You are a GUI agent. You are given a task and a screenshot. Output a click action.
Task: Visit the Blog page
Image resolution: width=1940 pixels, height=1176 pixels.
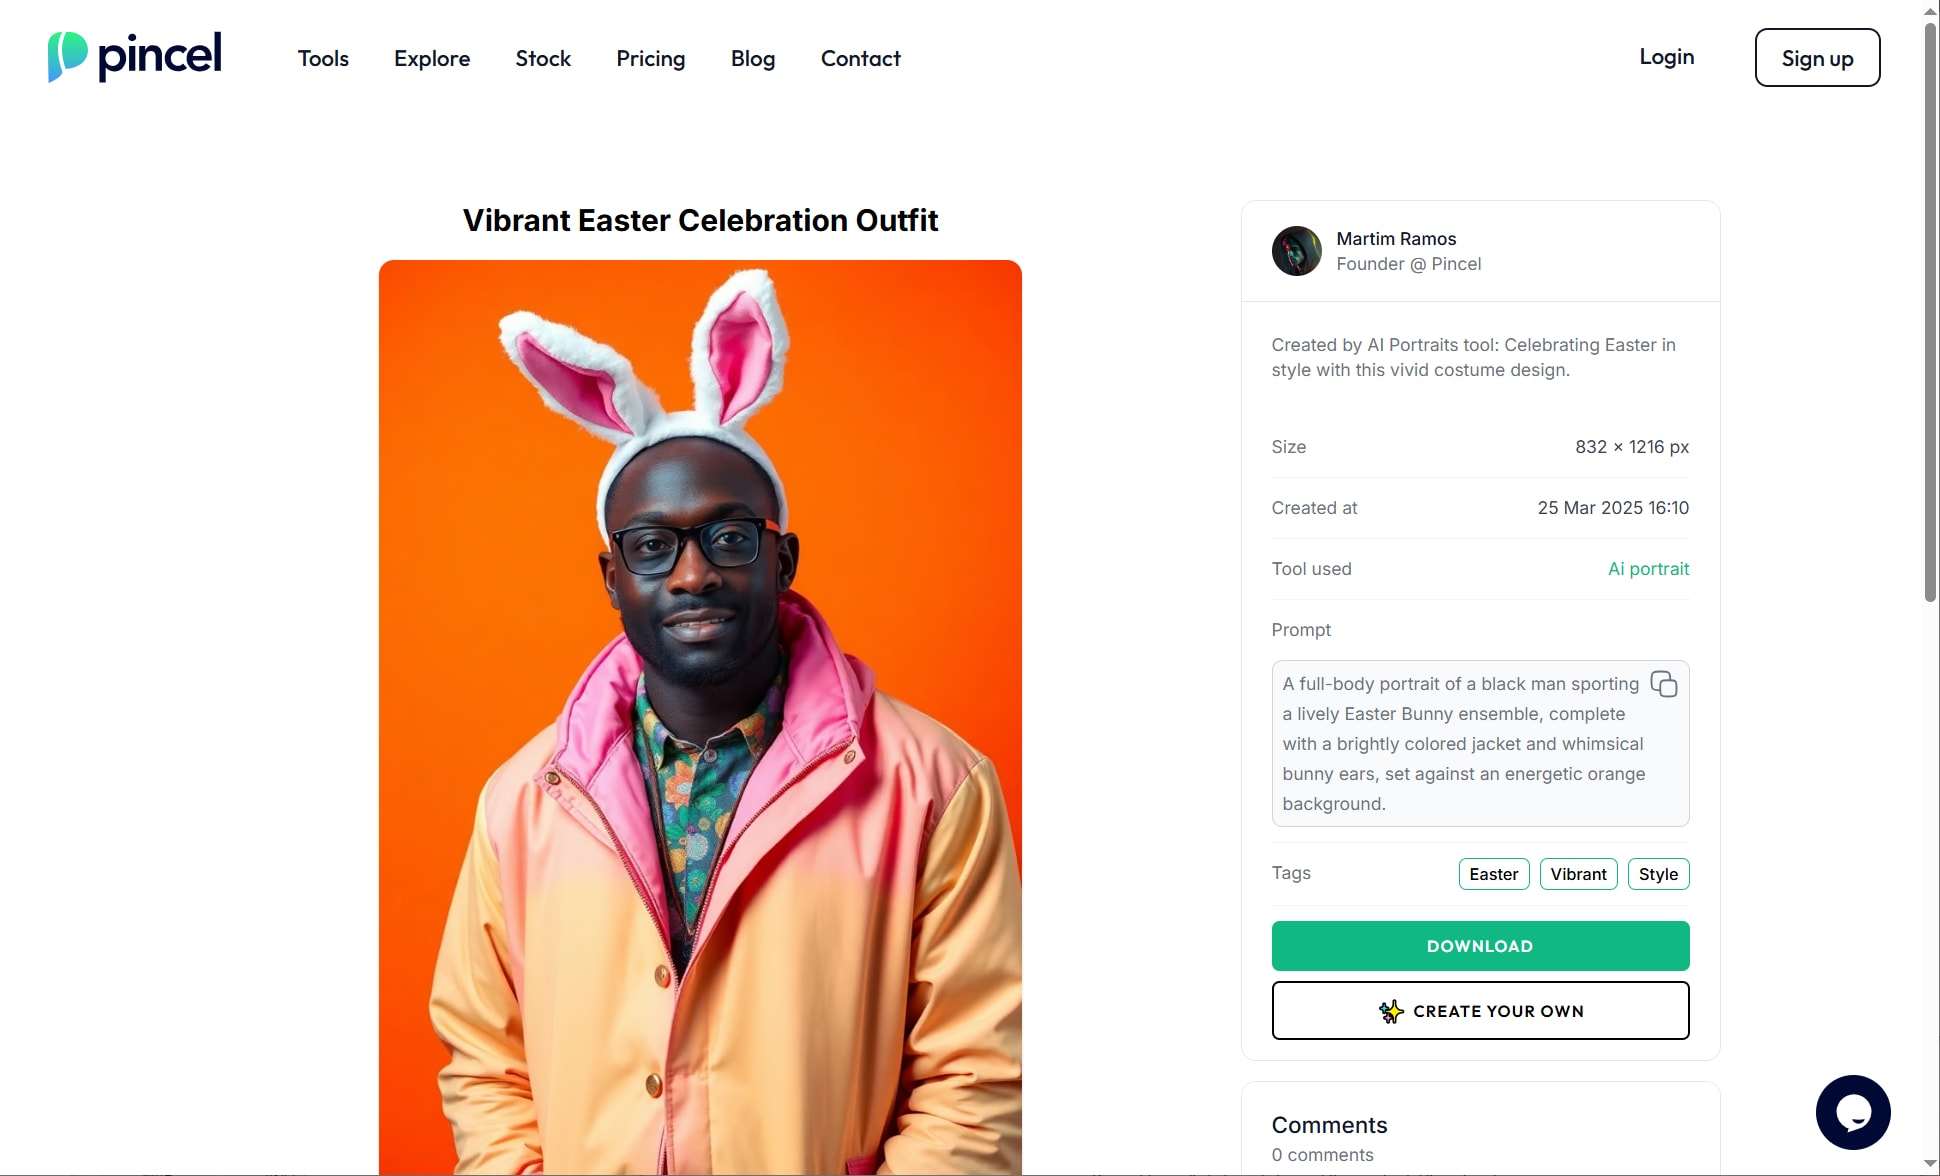tap(753, 58)
